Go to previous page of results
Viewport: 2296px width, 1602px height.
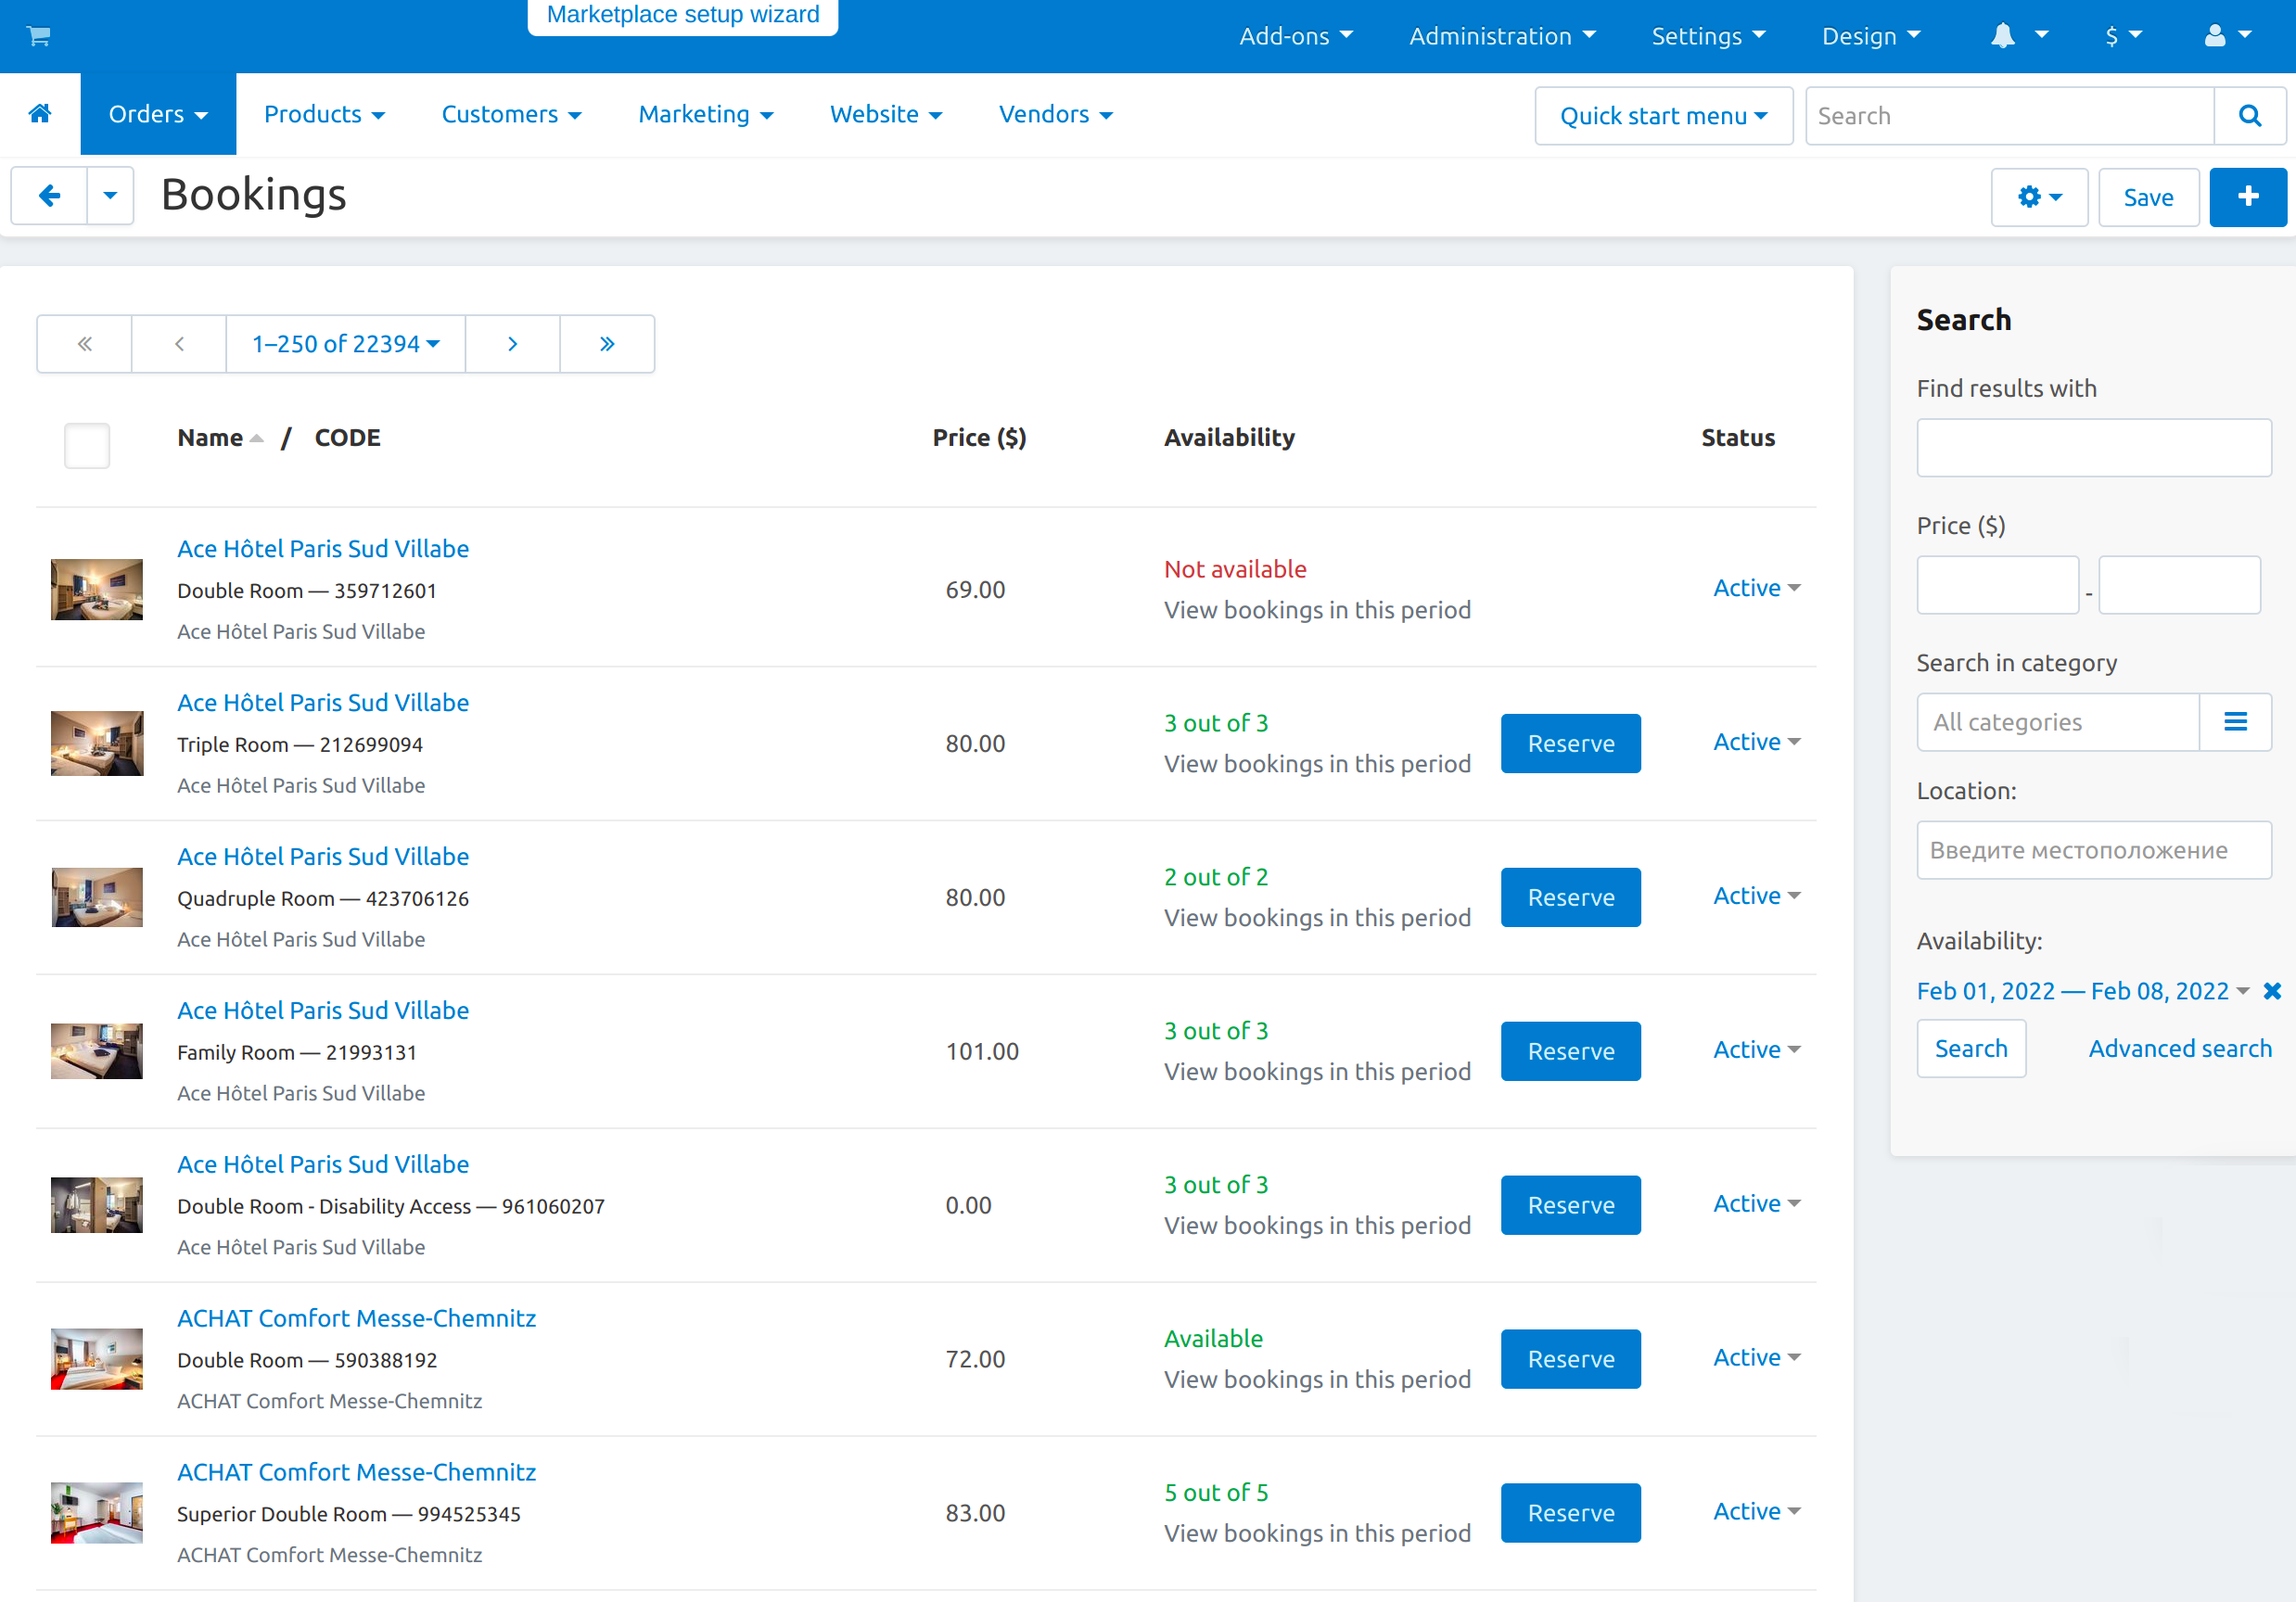click(179, 344)
